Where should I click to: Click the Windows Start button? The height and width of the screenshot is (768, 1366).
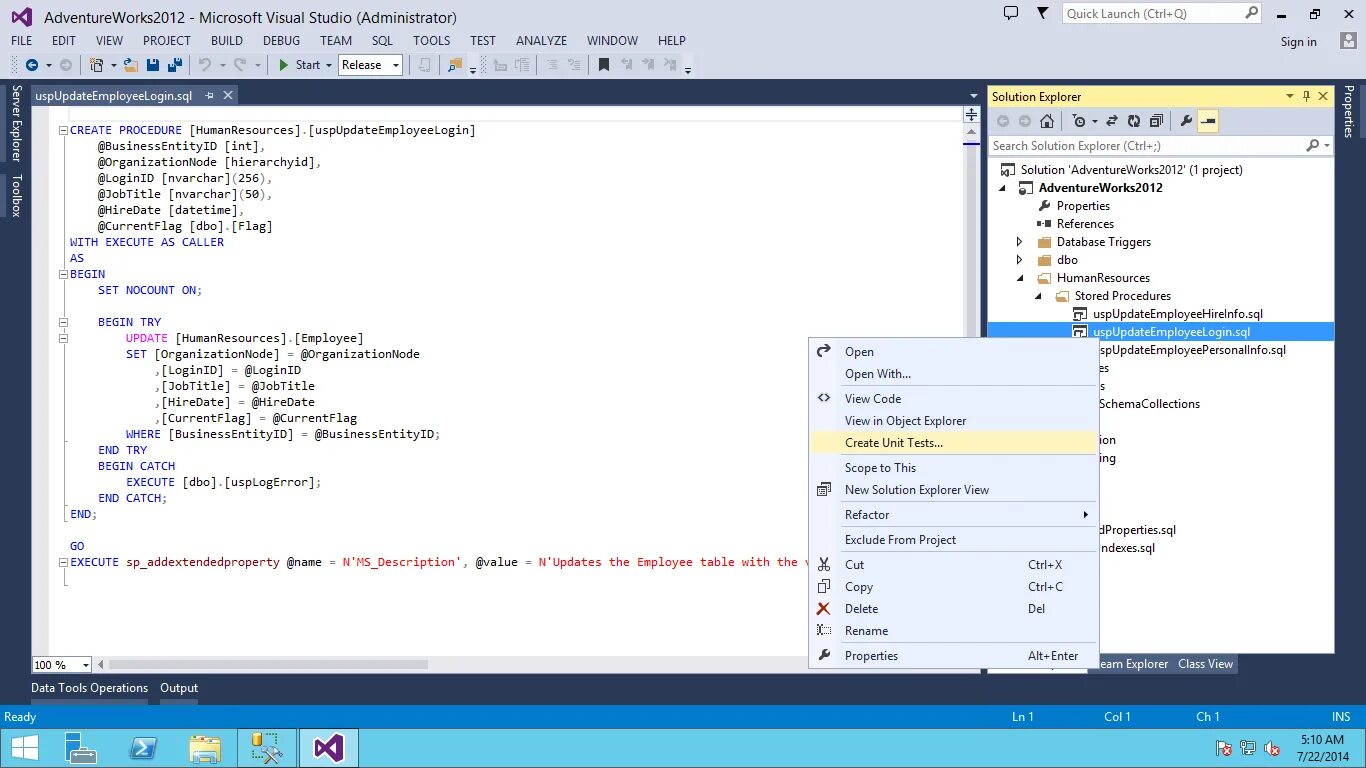[x=24, y=748]
